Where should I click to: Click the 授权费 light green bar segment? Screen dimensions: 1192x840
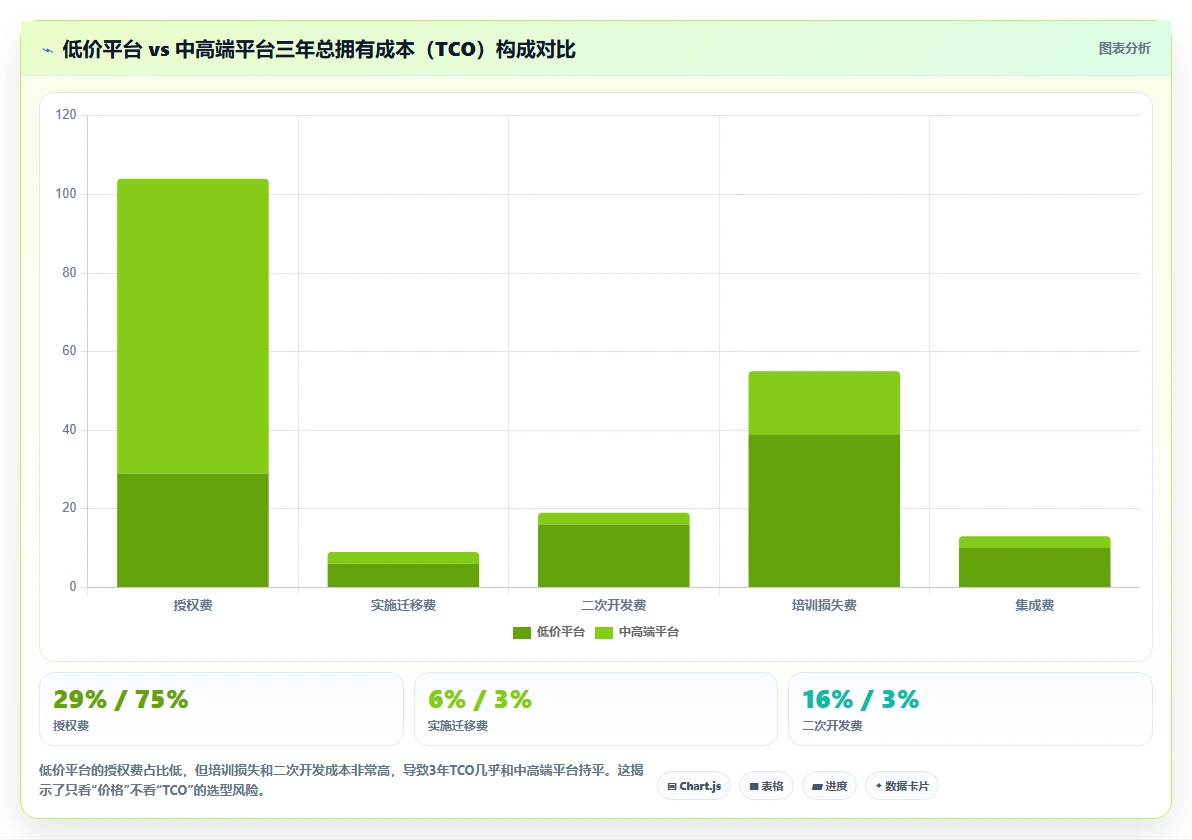point(192,326)
